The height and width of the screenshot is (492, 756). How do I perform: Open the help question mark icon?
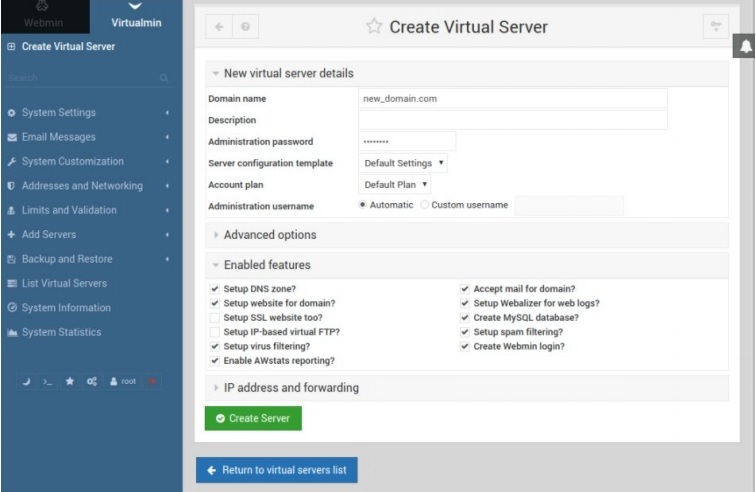[245, 27]
